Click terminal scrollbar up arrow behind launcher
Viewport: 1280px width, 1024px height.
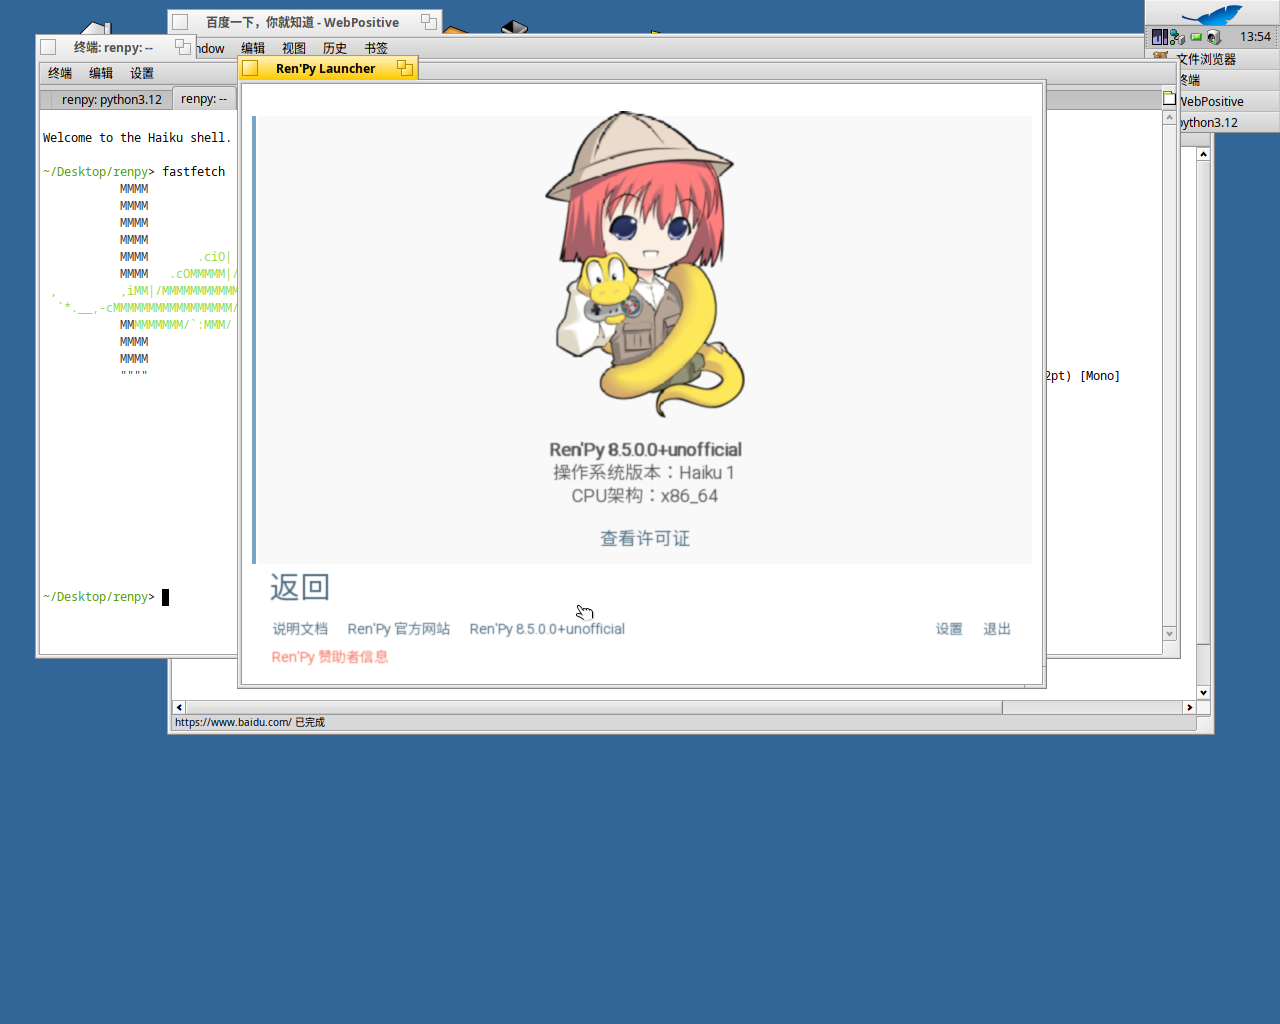point(1169,118)
